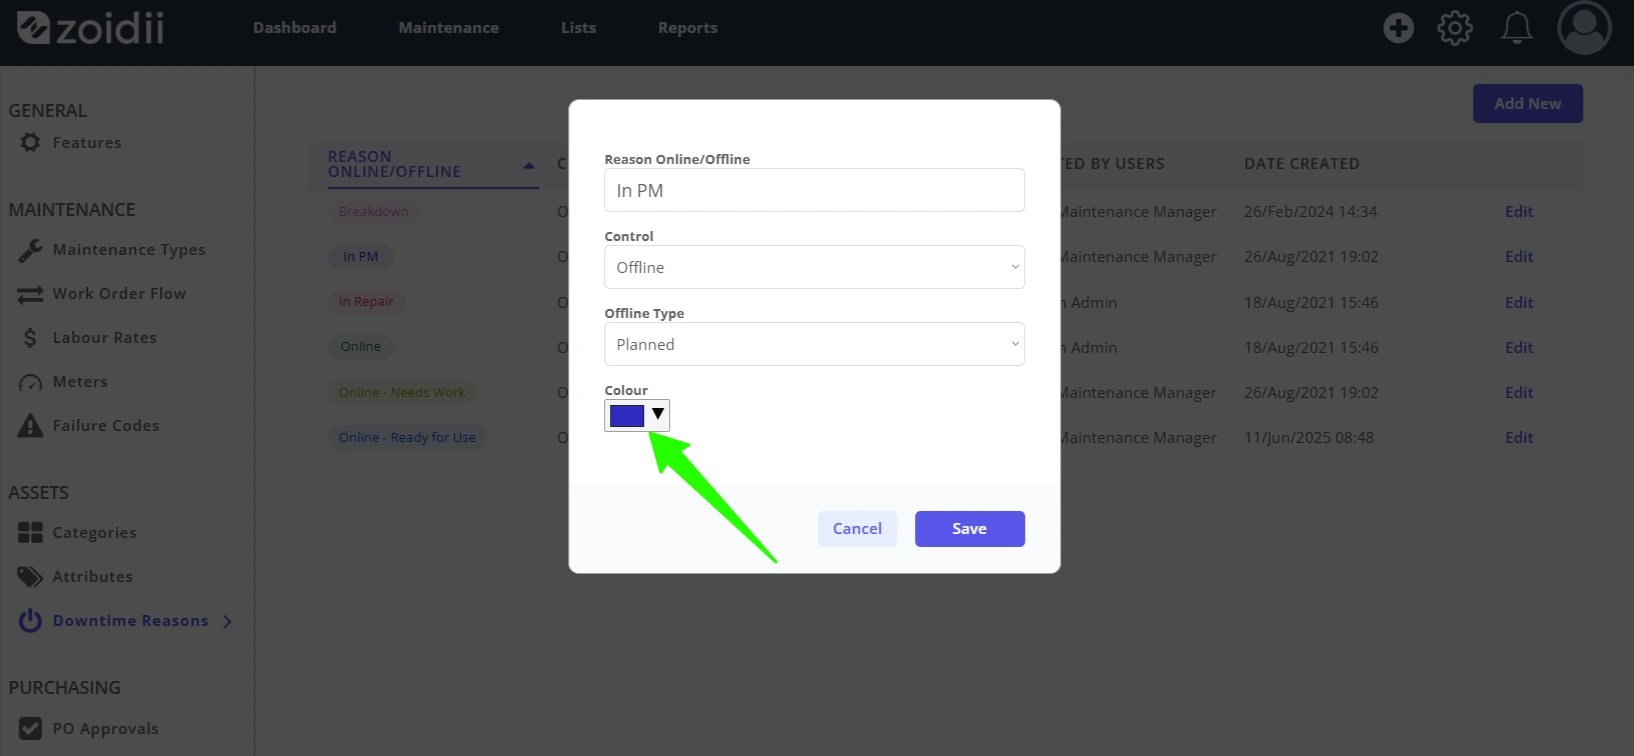This screenshot has width=1634, height=756.
Task: Open the Lists menu
Action: (x=578, y=28)
